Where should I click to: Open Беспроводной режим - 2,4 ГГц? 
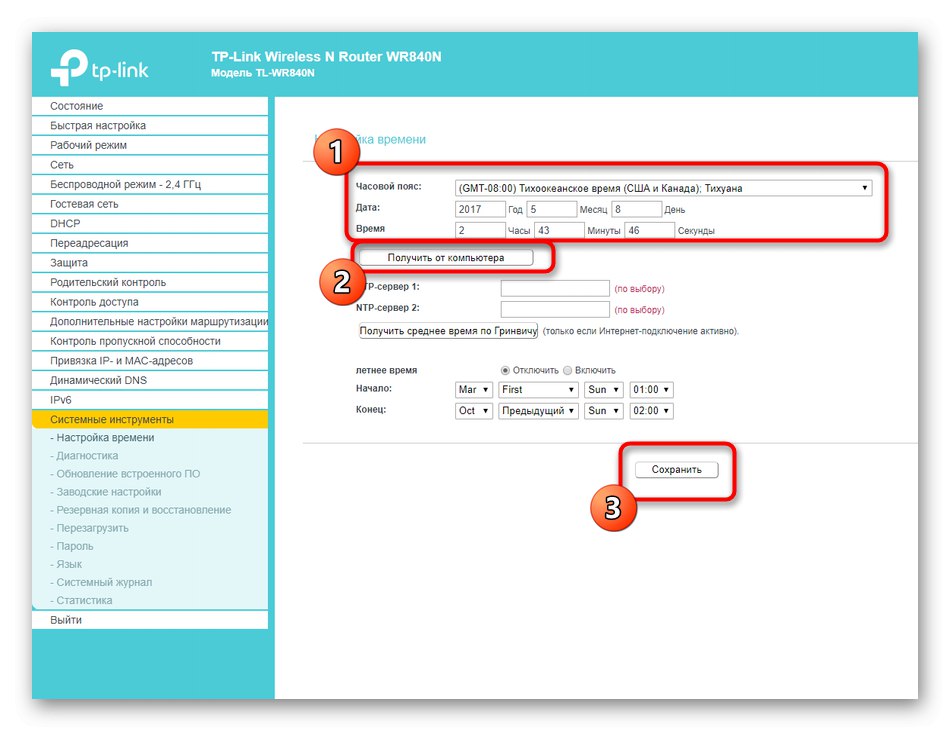tap(150, 184)
